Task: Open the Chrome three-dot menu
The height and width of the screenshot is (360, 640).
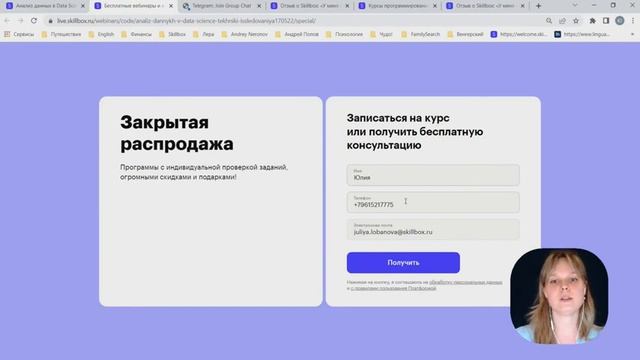Action: pyautogui.click(x=633, y=21)
